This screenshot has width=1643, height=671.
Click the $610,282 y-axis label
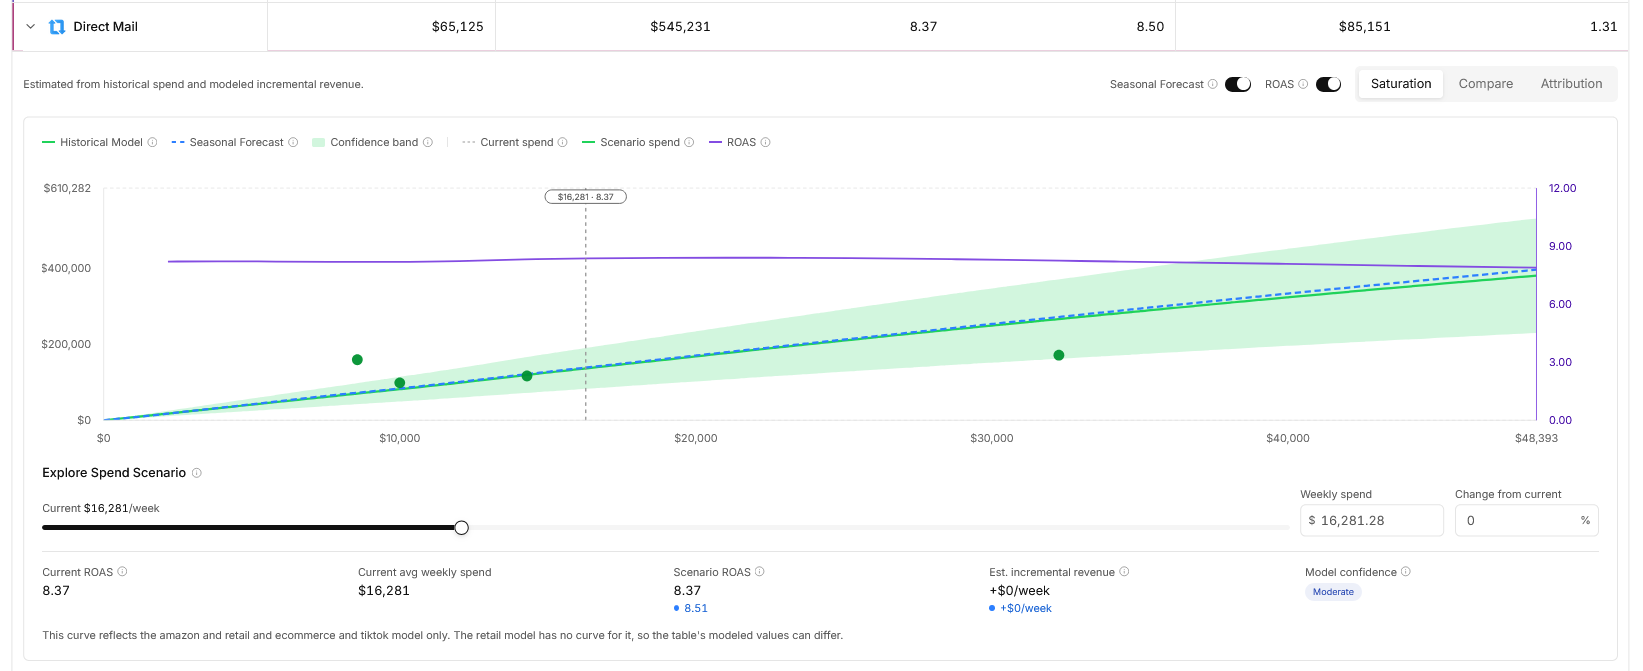[67, 188]
